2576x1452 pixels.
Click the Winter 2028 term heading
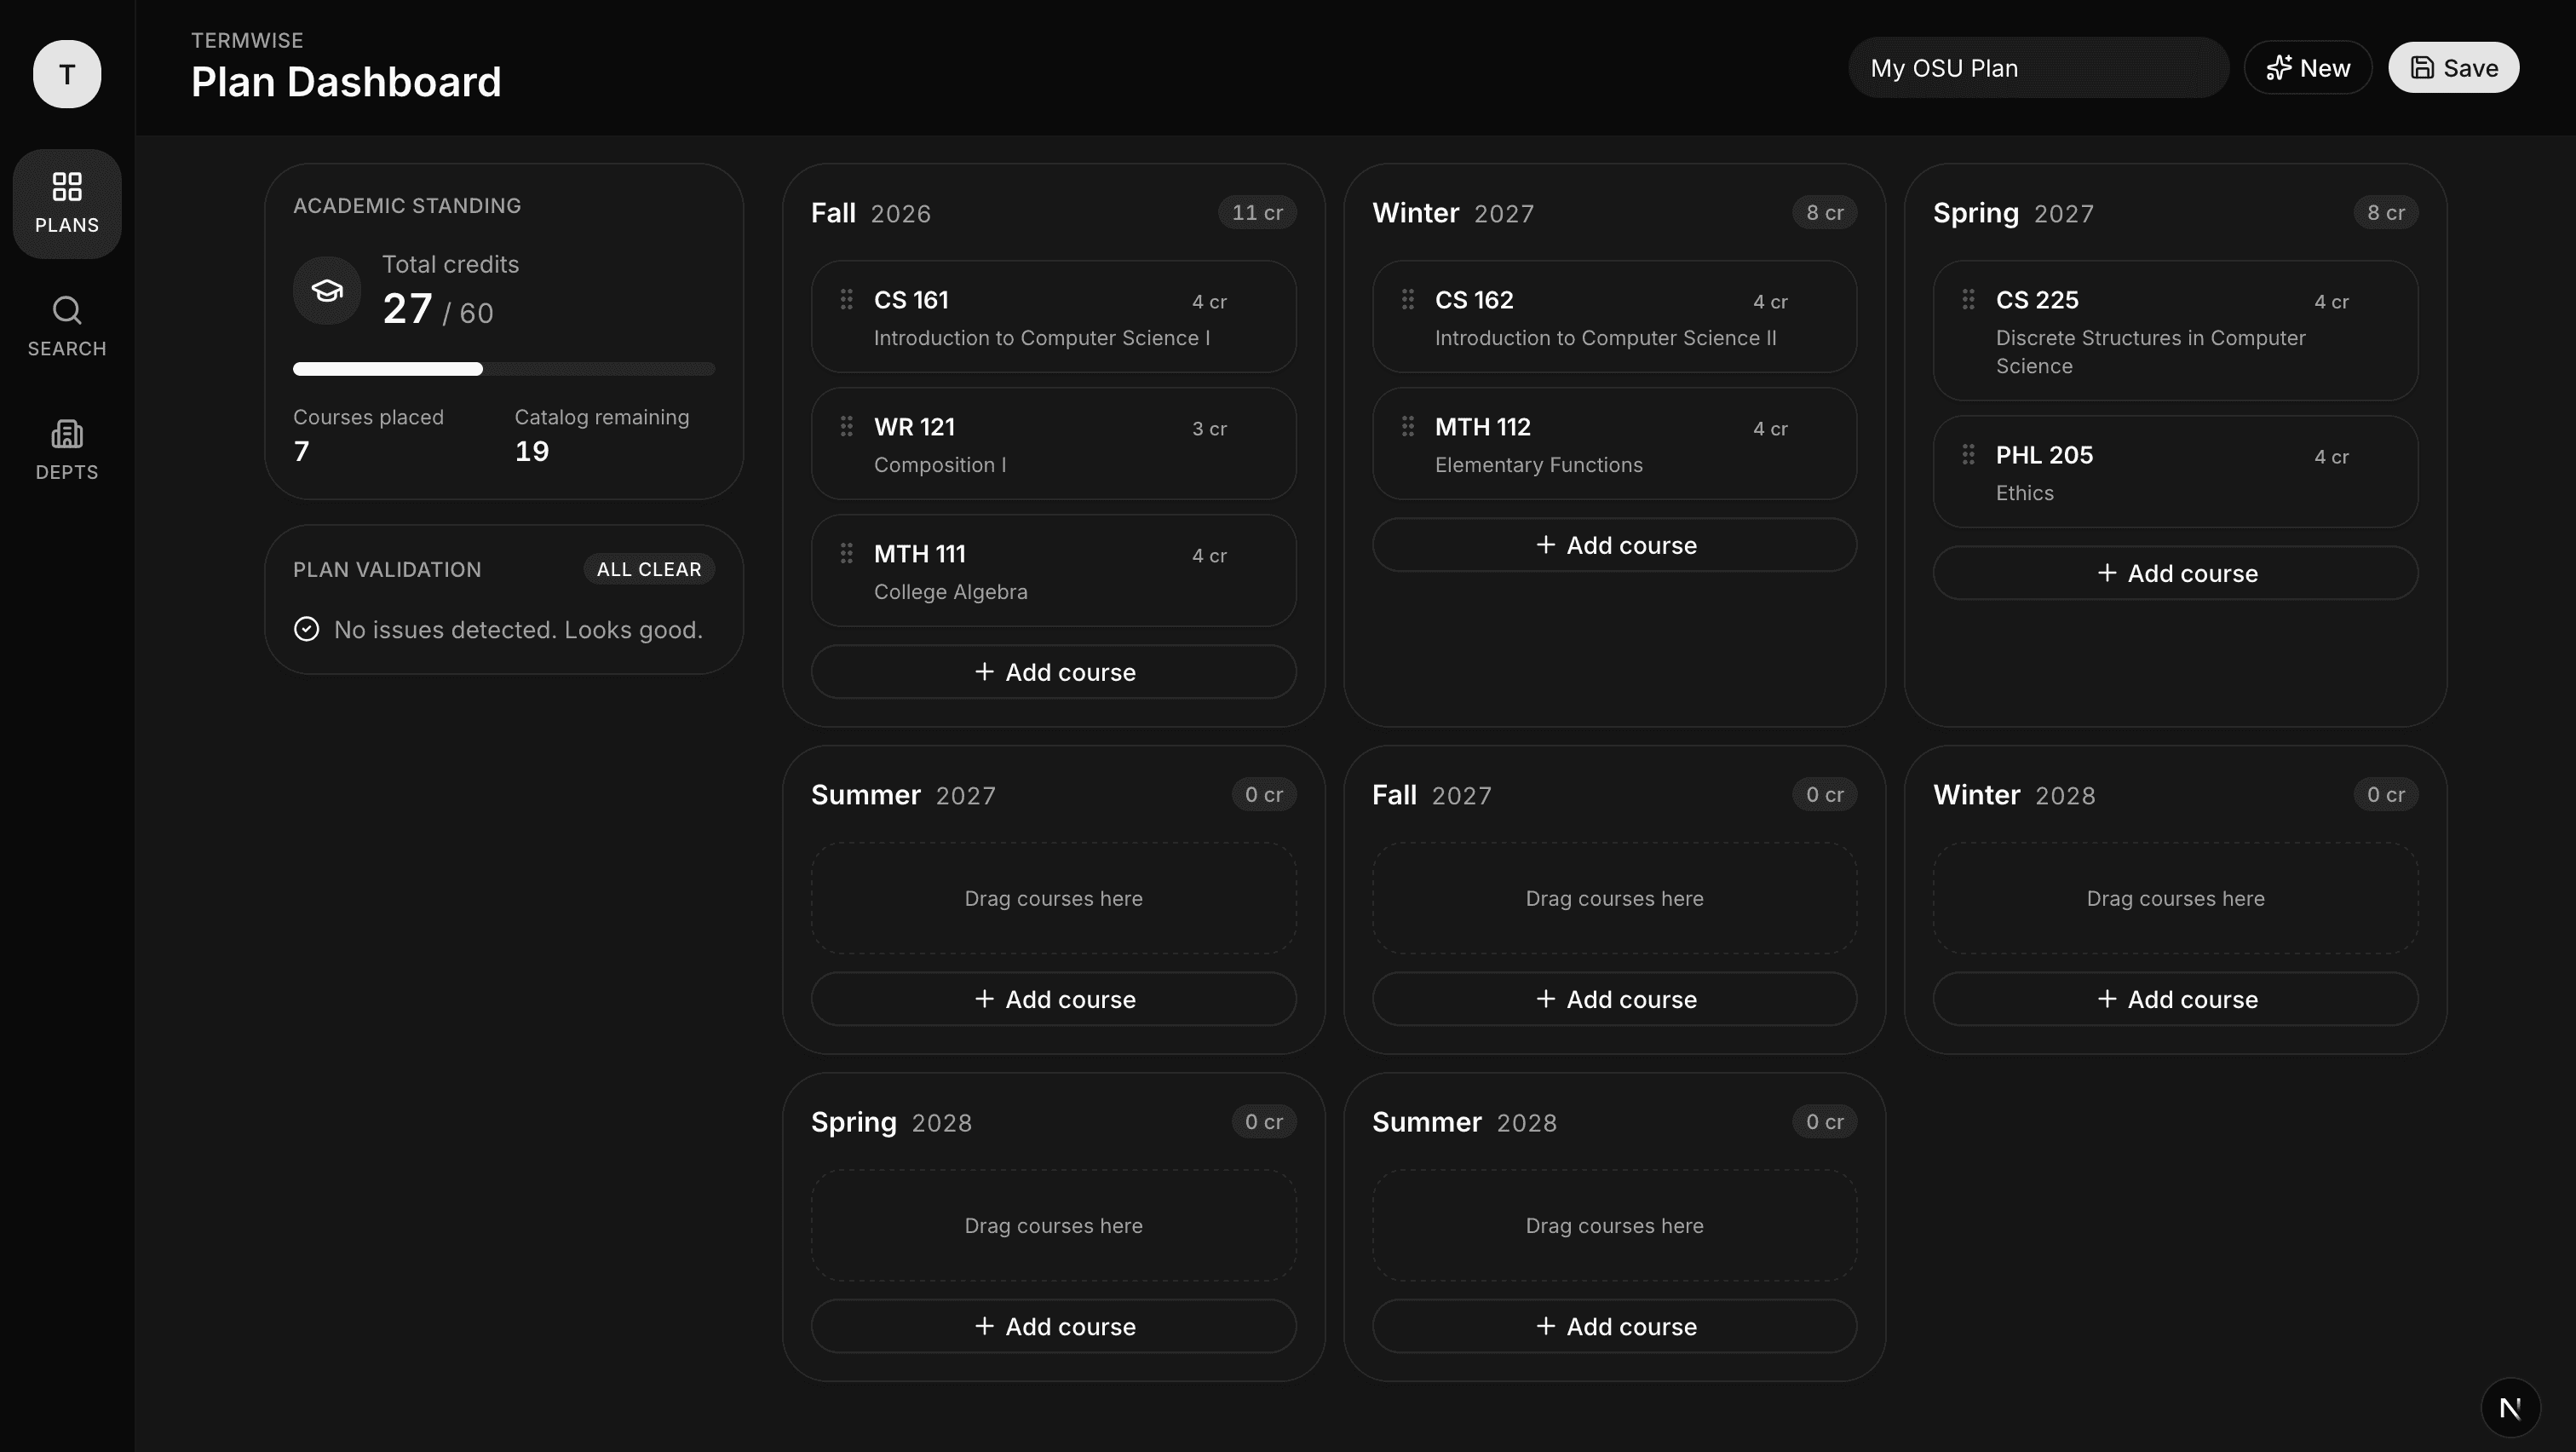[2014, 795]
